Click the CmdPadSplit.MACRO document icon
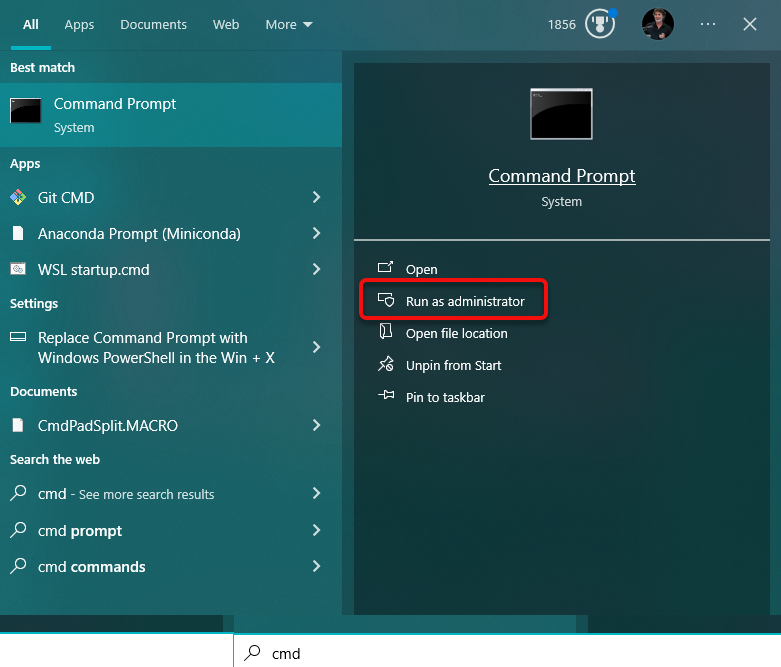781x667 pixels. [x=18, y=426]
